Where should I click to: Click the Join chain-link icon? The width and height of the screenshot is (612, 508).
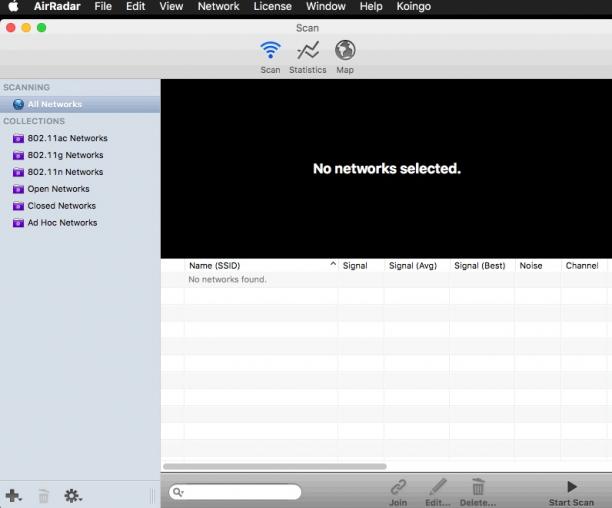point(398,487)
